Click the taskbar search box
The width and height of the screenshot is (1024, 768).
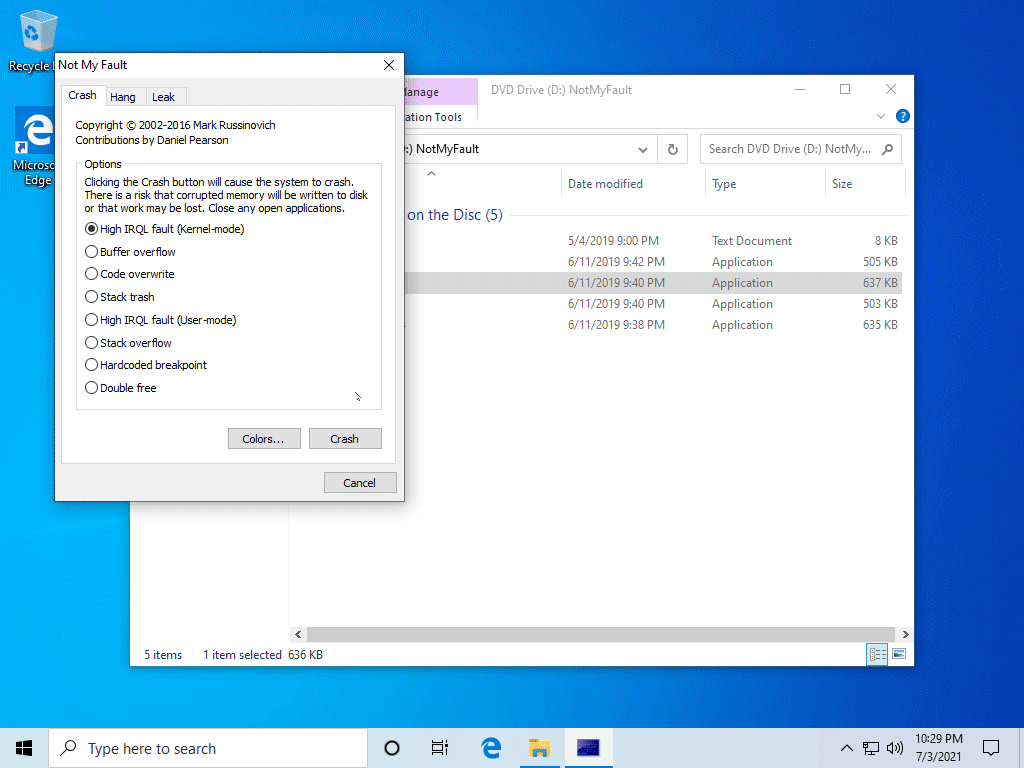208,748
